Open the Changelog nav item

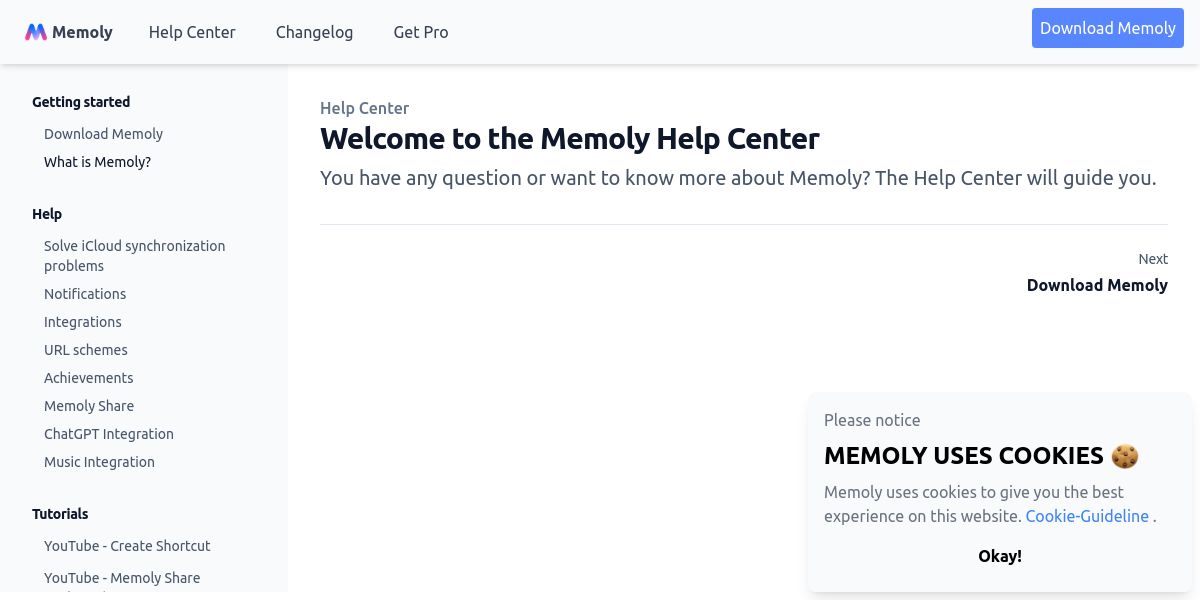(x=314, y=32)
